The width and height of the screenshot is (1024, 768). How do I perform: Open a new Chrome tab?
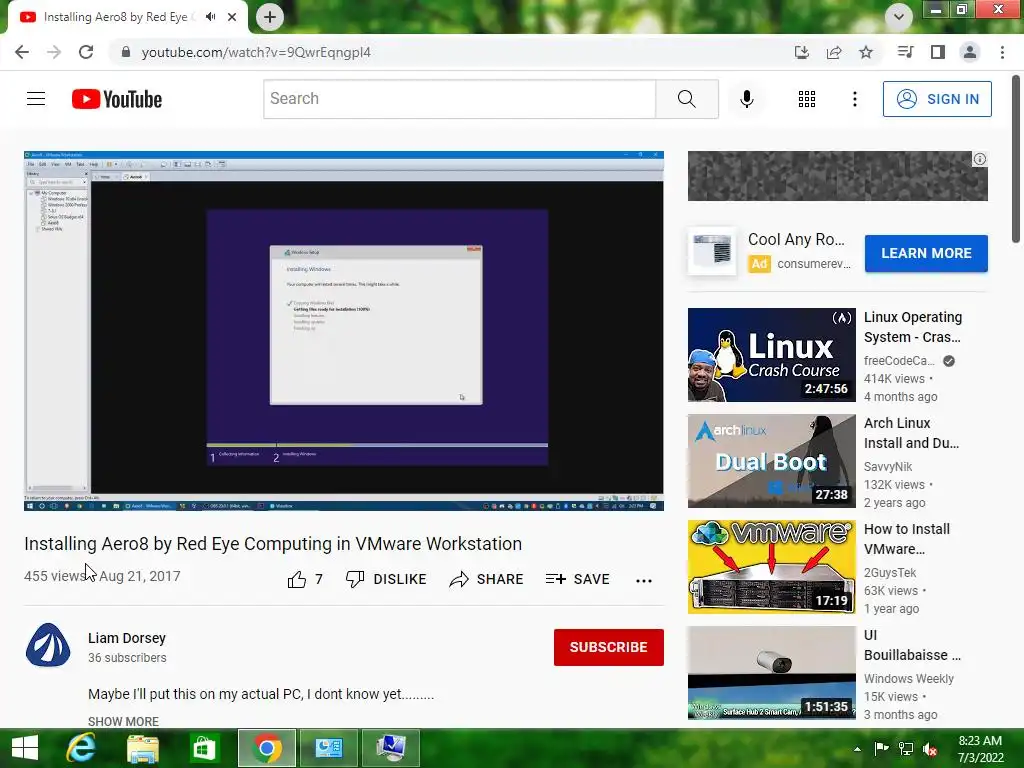(270, 17)
